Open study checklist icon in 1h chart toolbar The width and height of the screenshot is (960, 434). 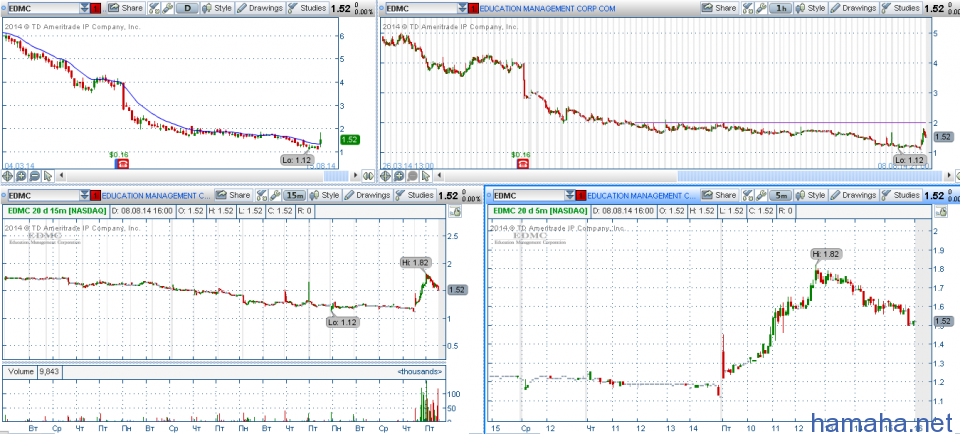[x=747, y=9]
